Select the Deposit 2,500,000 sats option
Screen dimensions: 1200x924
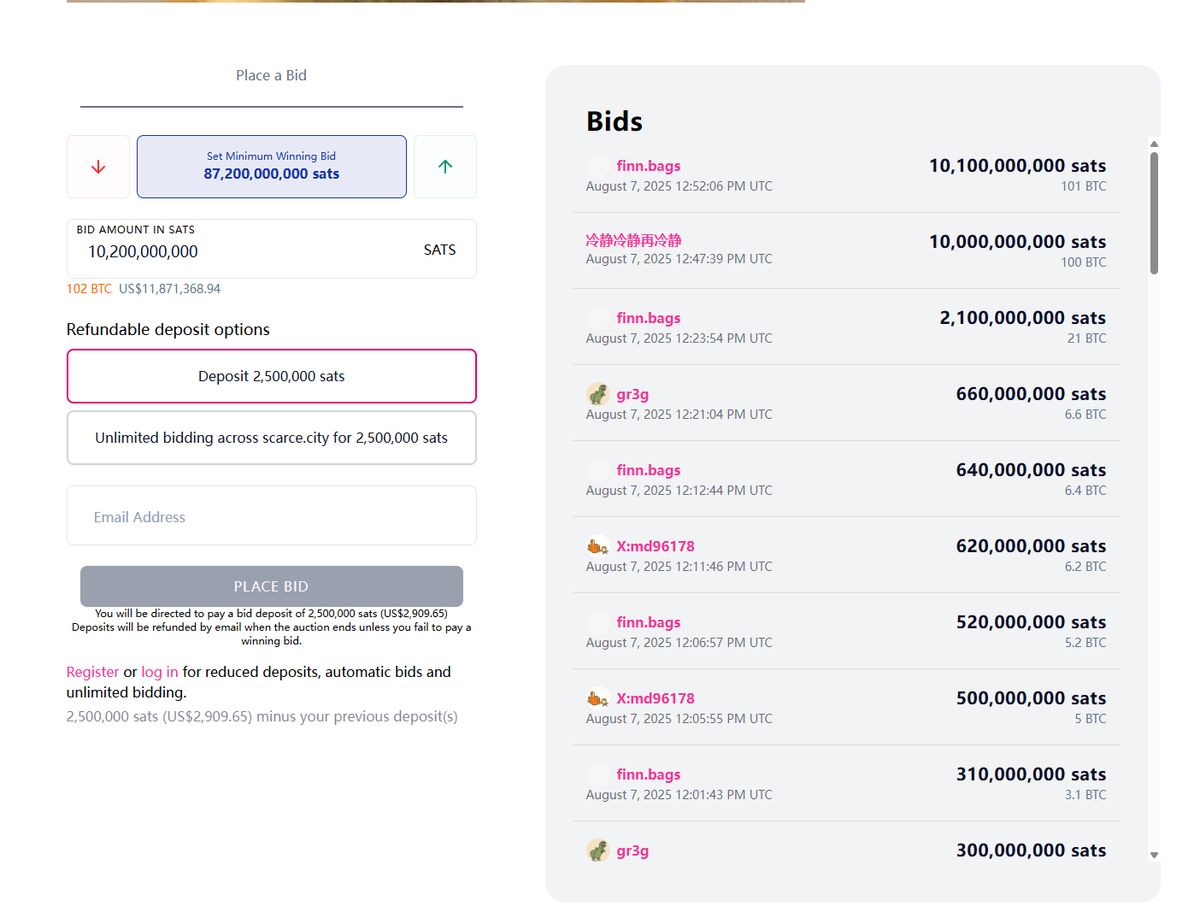(272, 376)
